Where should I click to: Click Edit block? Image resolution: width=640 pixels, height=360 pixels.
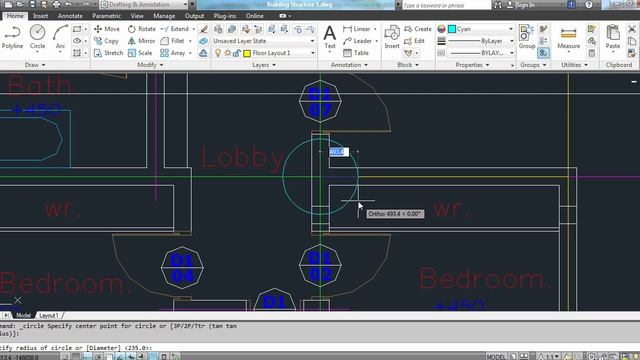point(414,41)
